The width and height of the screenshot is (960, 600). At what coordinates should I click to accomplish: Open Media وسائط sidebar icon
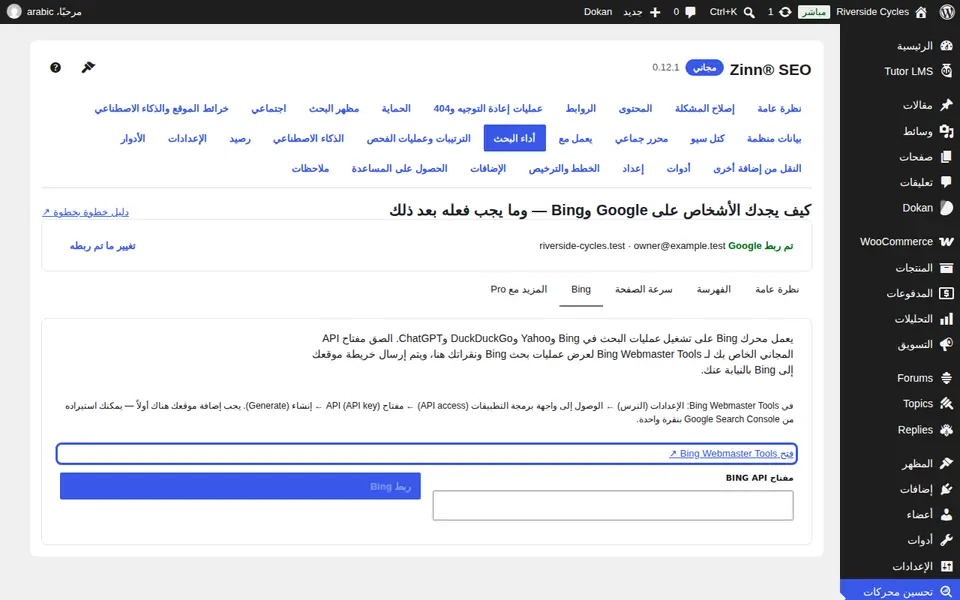947,131
